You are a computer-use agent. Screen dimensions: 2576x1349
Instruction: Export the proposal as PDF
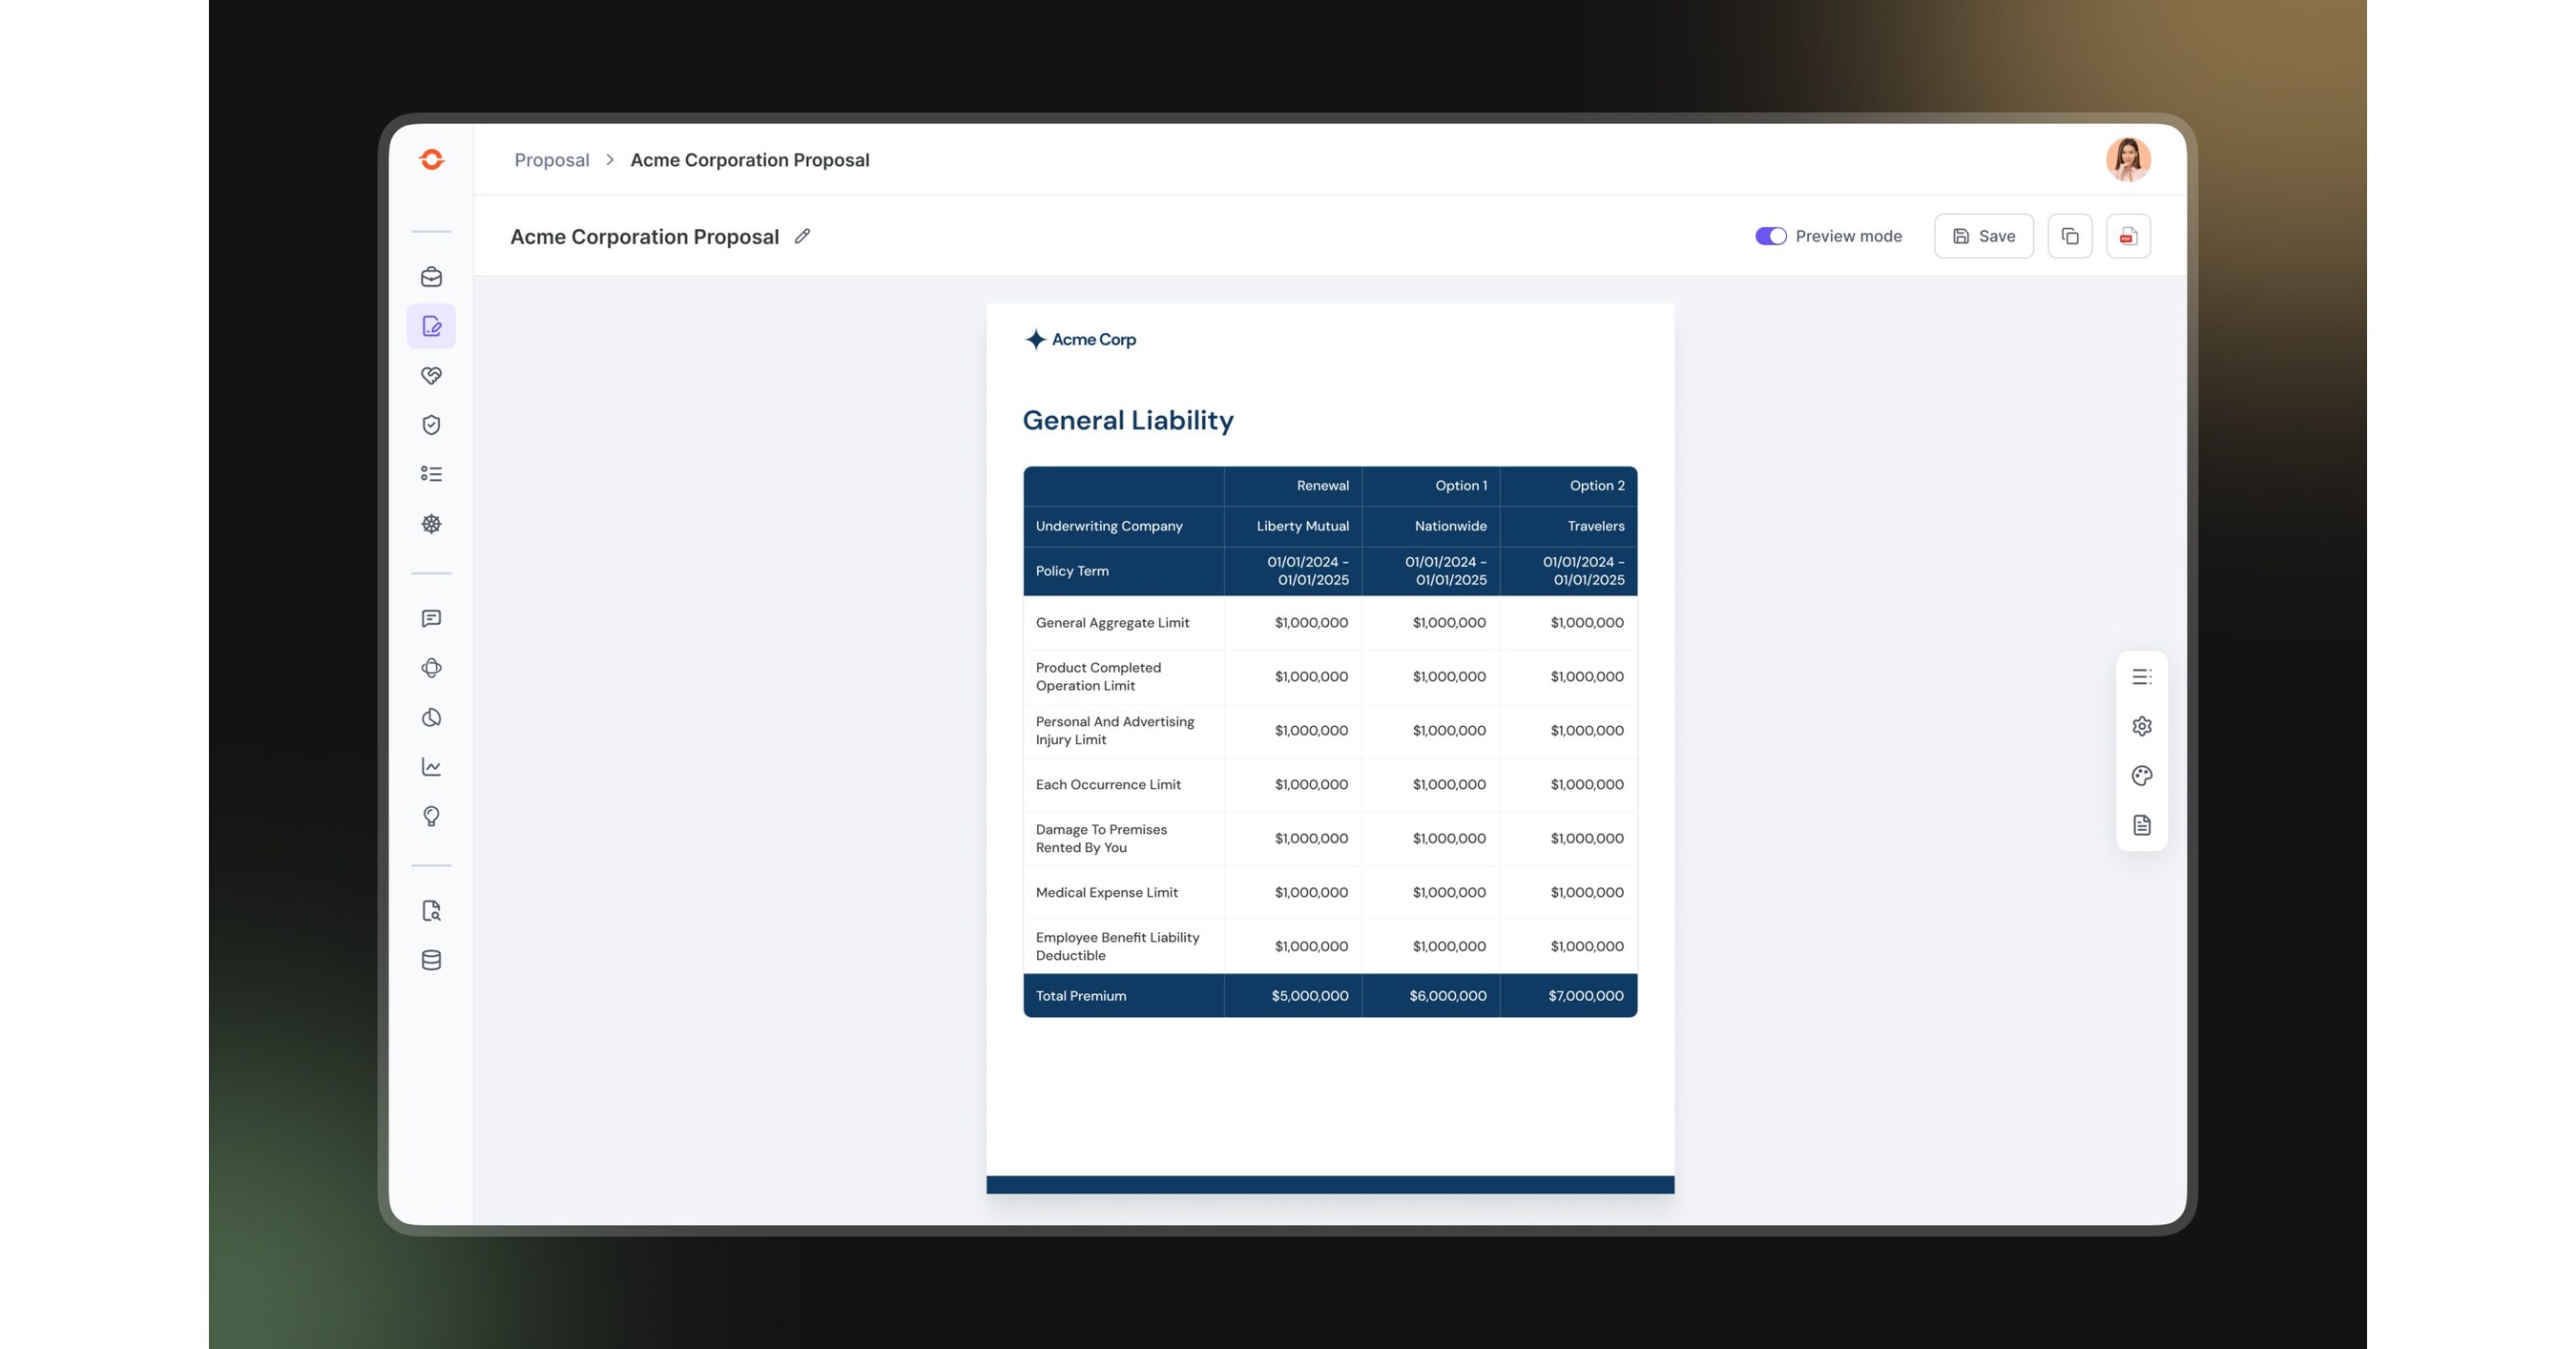pos(2128,235)
